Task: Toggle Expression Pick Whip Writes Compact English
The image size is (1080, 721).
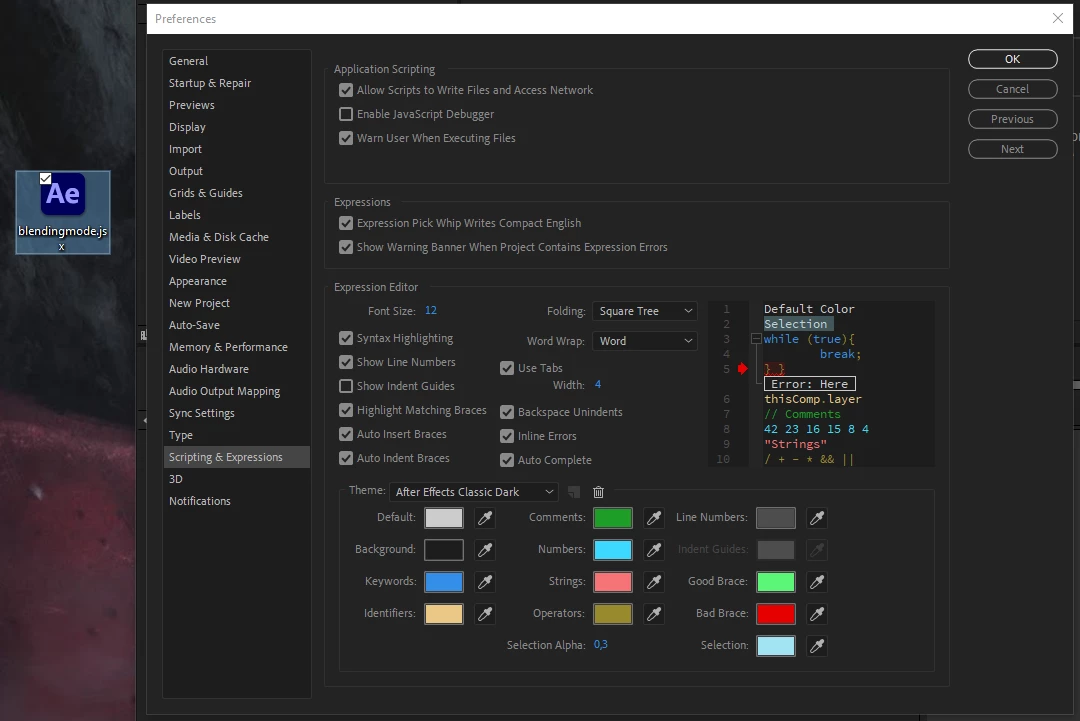Action: (x=346, y=223)
